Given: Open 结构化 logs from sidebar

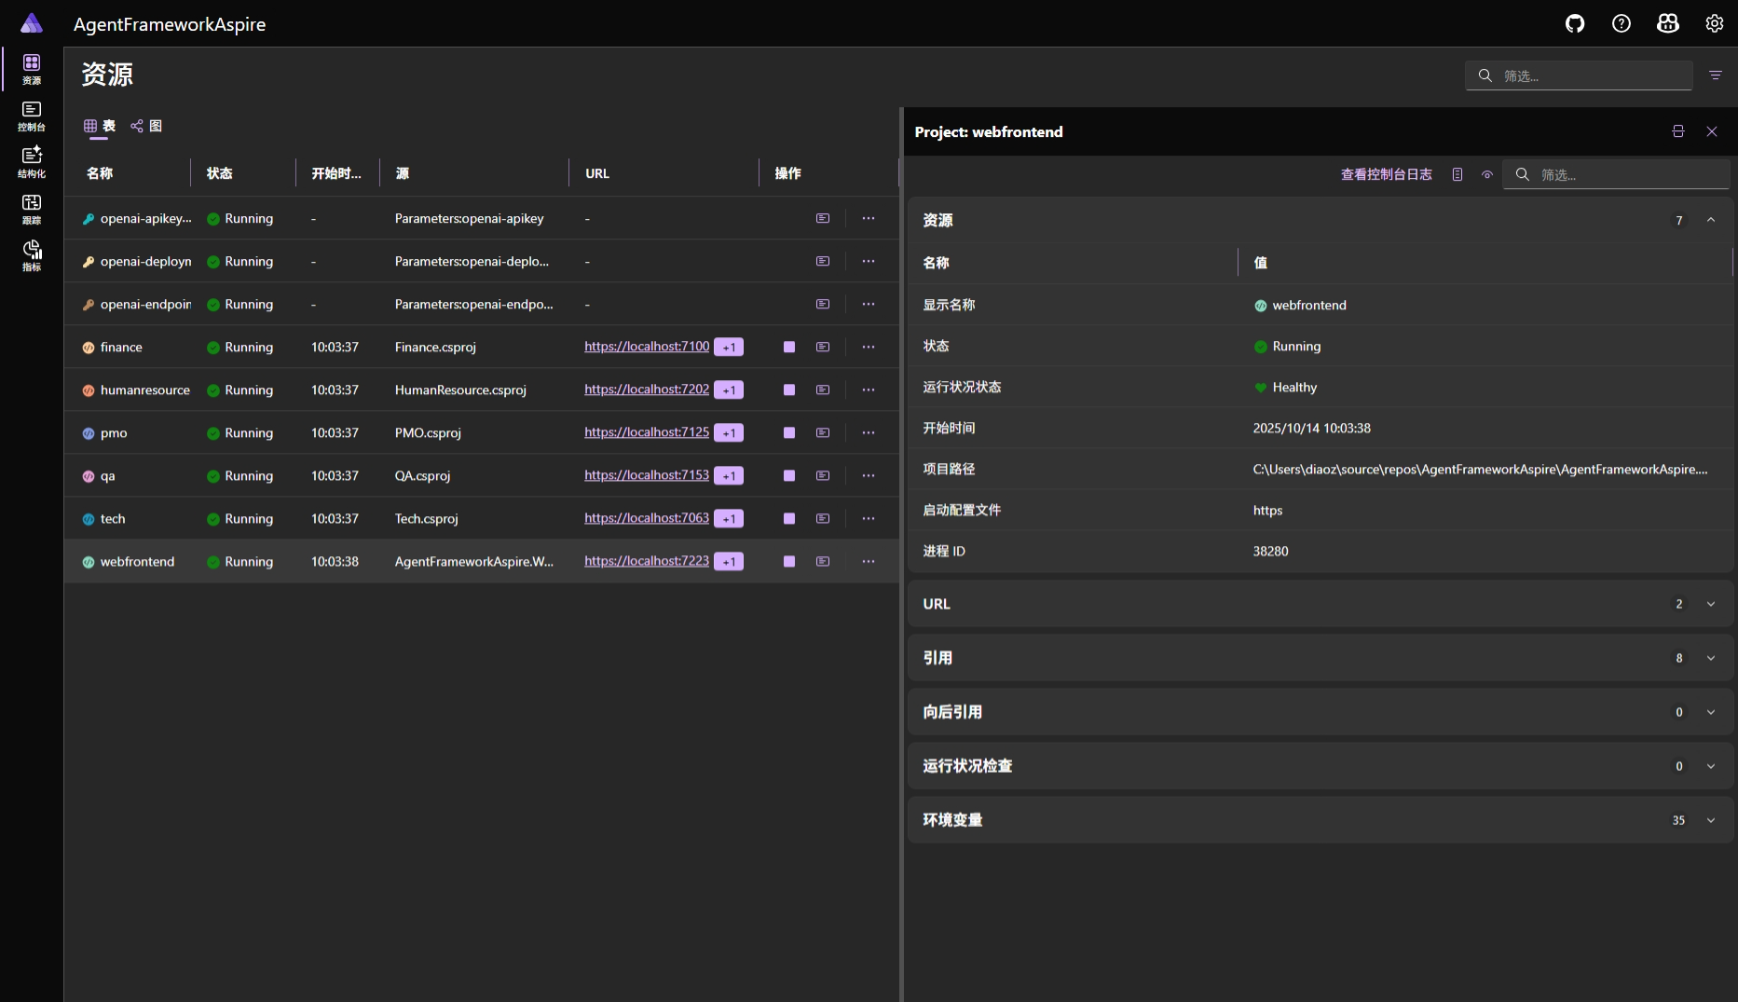Looking at the screenshot, I should click(32, 162).
